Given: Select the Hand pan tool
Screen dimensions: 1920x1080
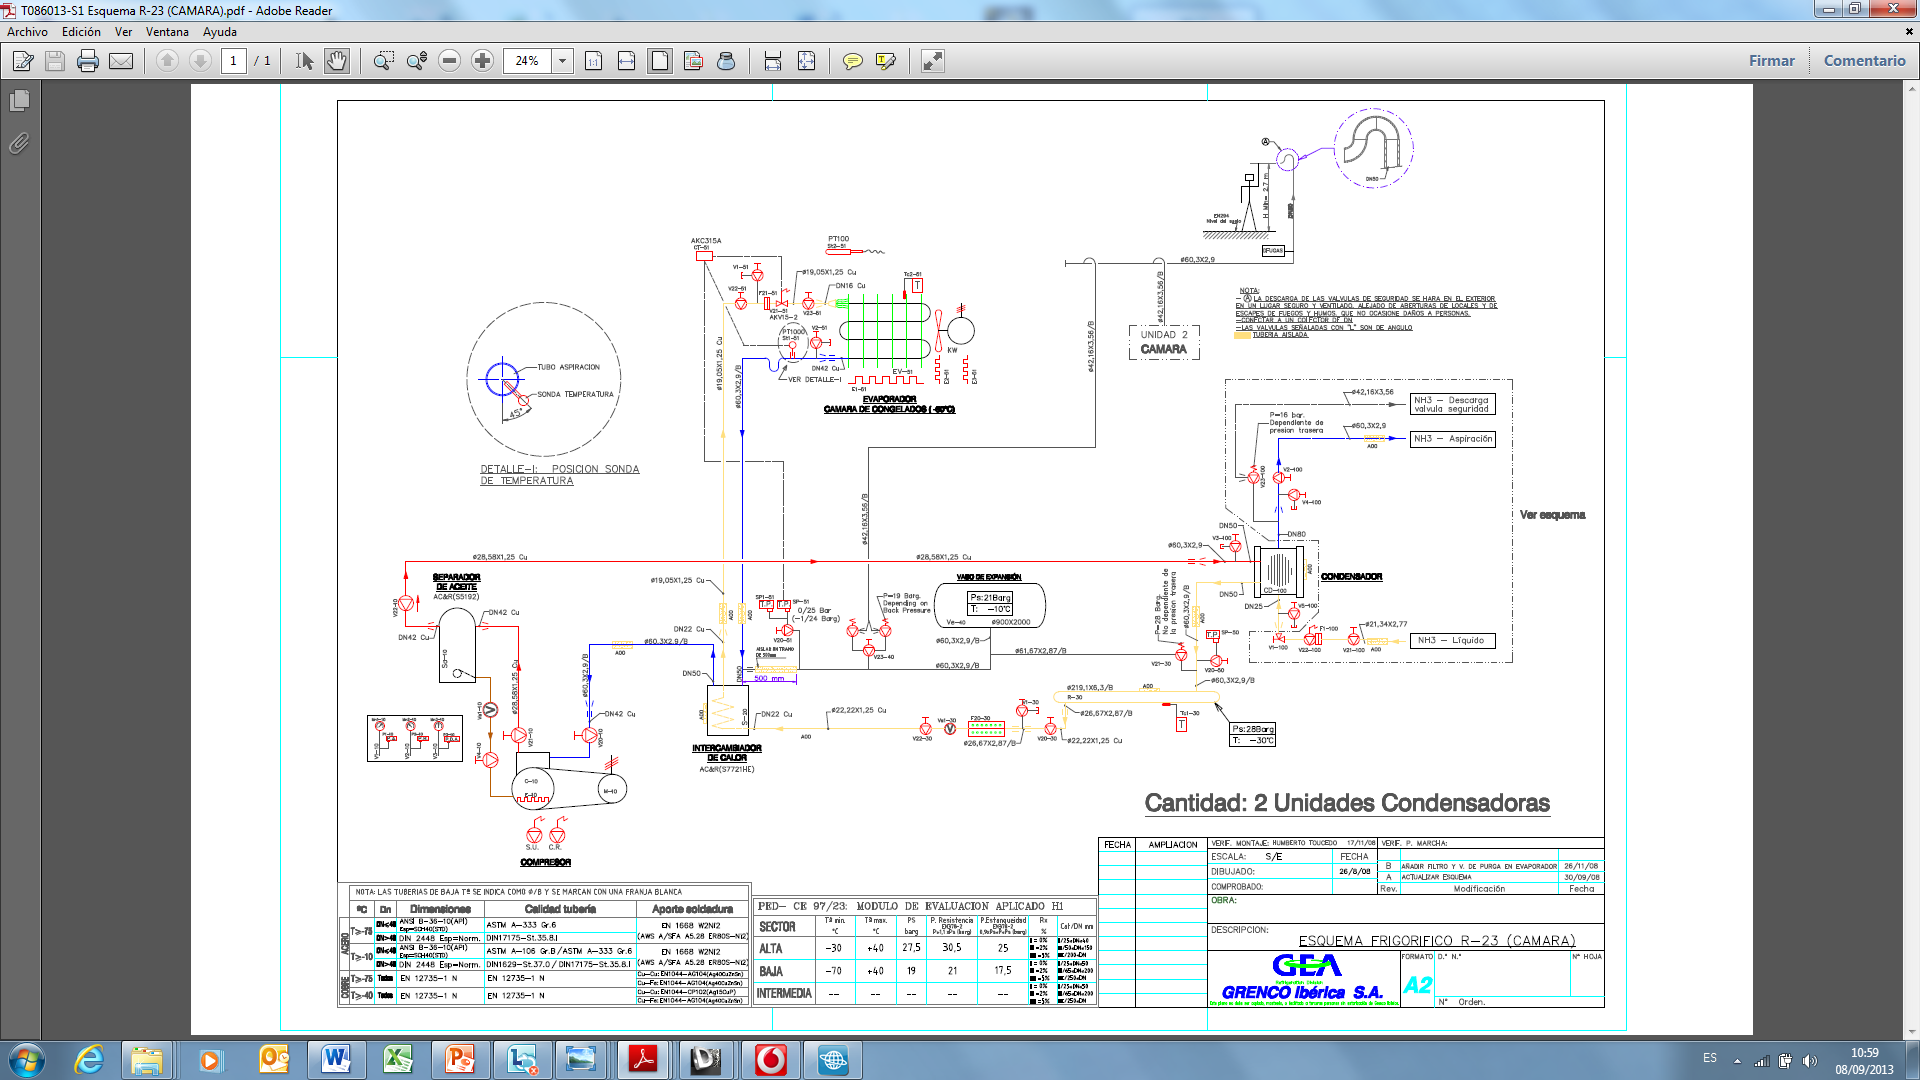Looking at the screenshot, I should 337,61.
